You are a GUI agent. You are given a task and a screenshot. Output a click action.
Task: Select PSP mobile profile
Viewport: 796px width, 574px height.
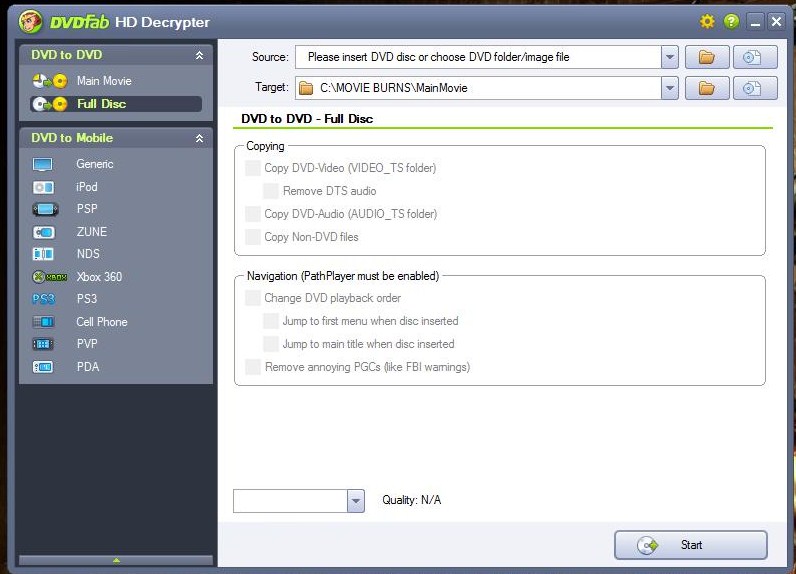[87, 209]
